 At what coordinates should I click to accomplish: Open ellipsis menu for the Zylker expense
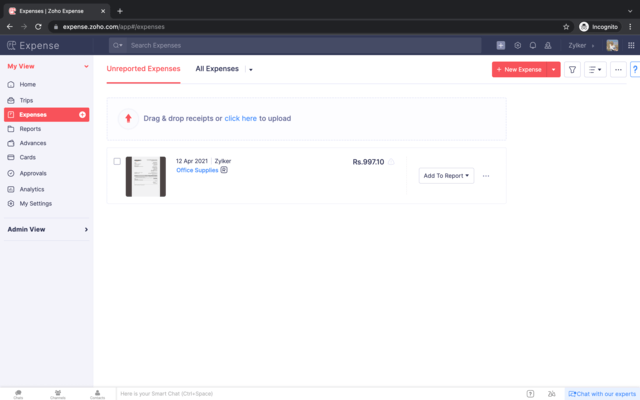click(486, 176)
